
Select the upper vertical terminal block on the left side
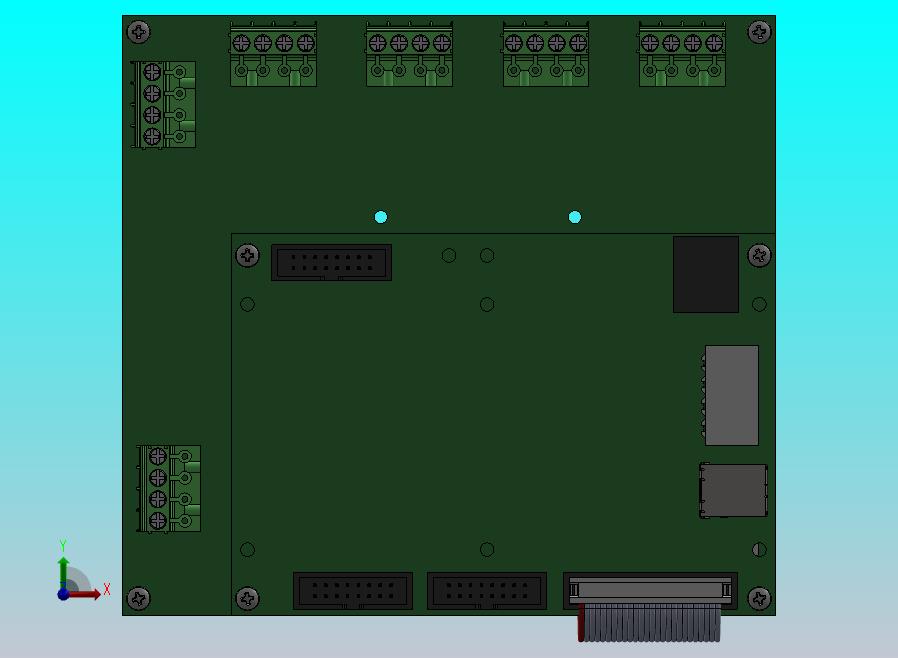pos(164,104)
